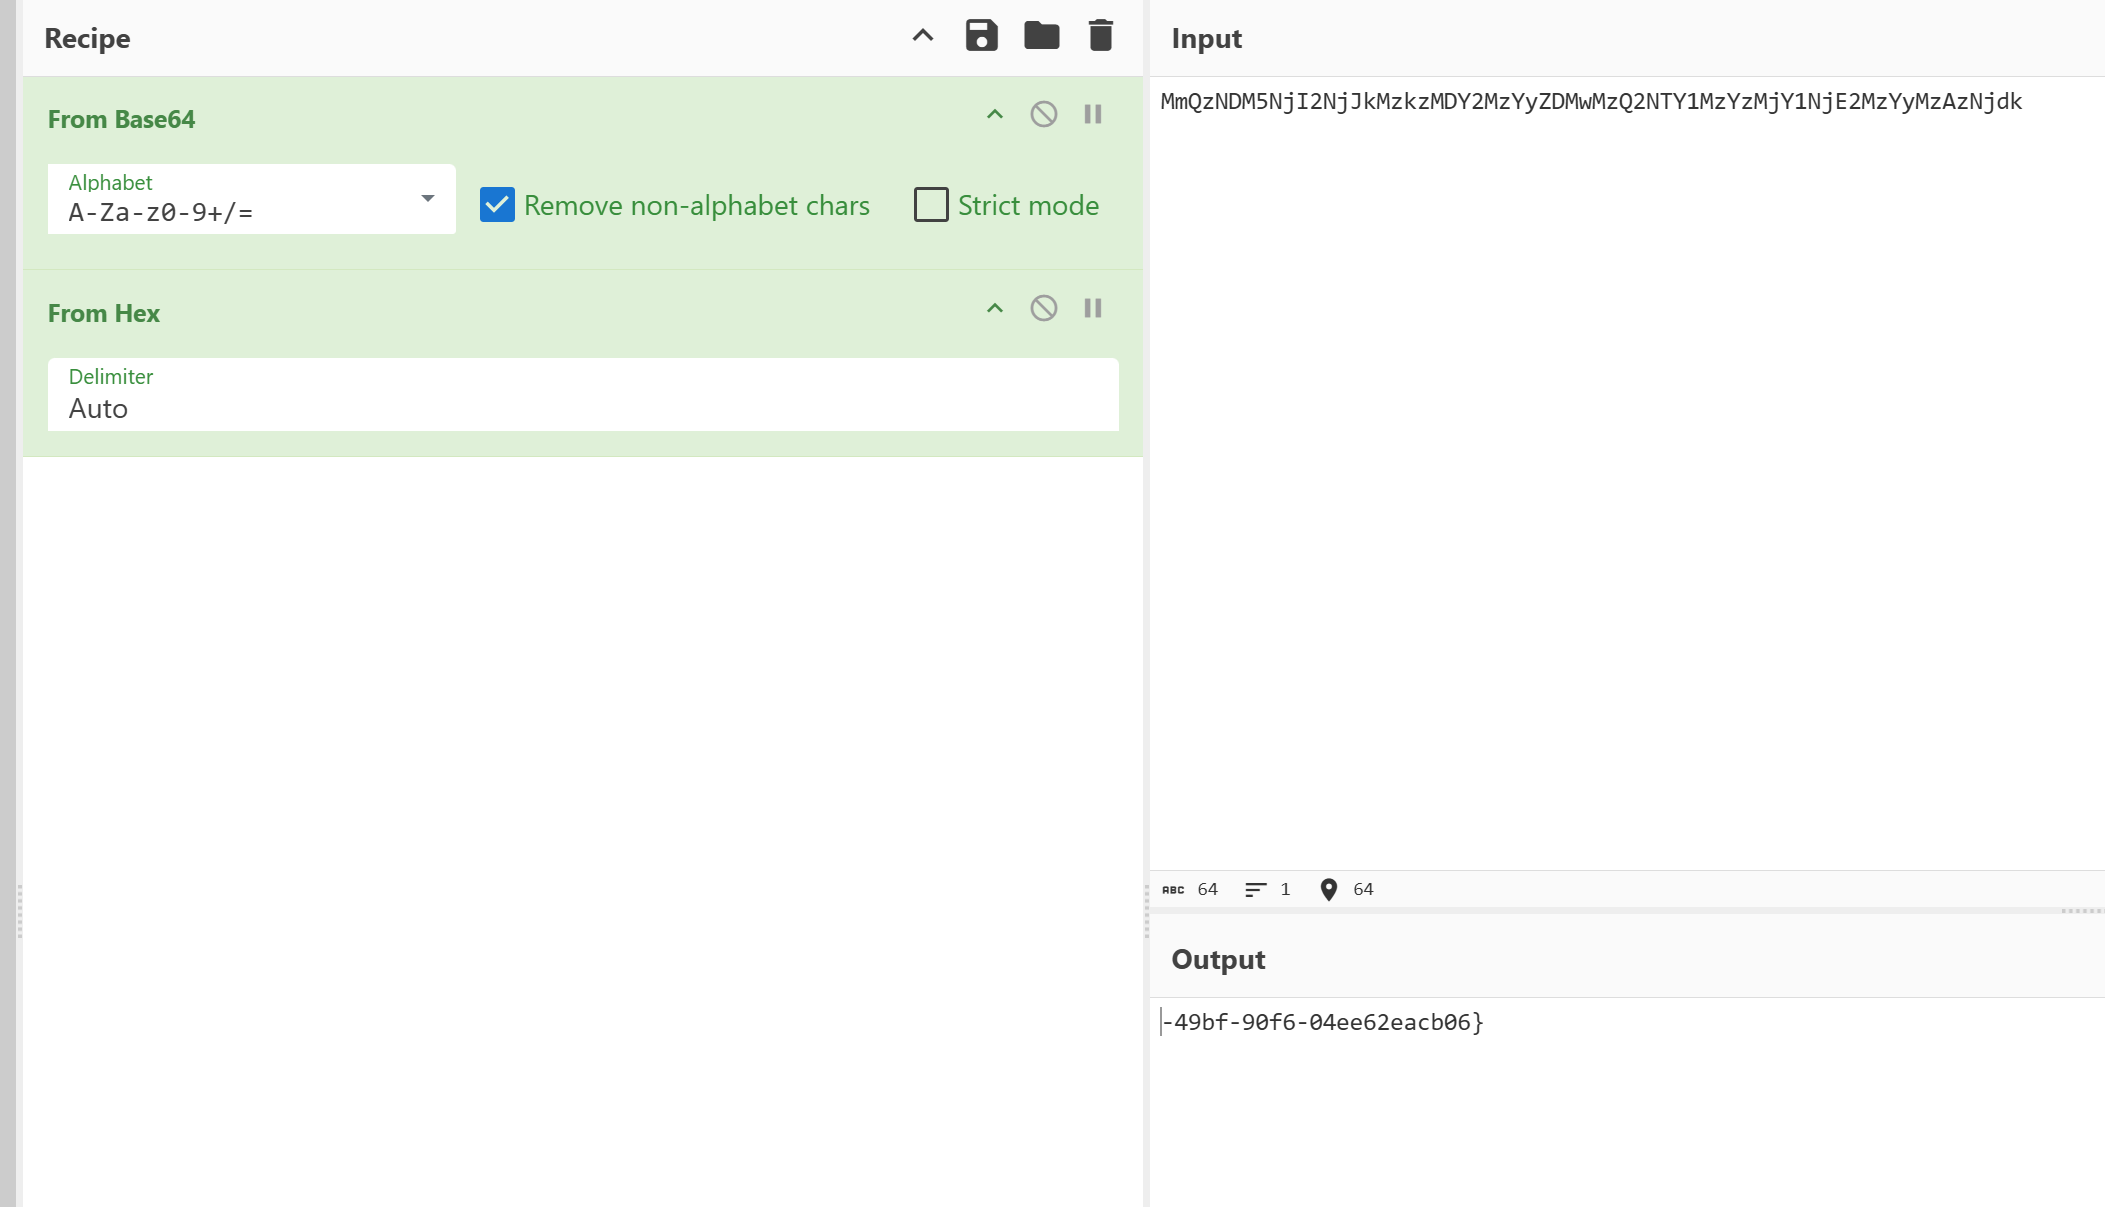Click the From Base64 title

[121, 120]
